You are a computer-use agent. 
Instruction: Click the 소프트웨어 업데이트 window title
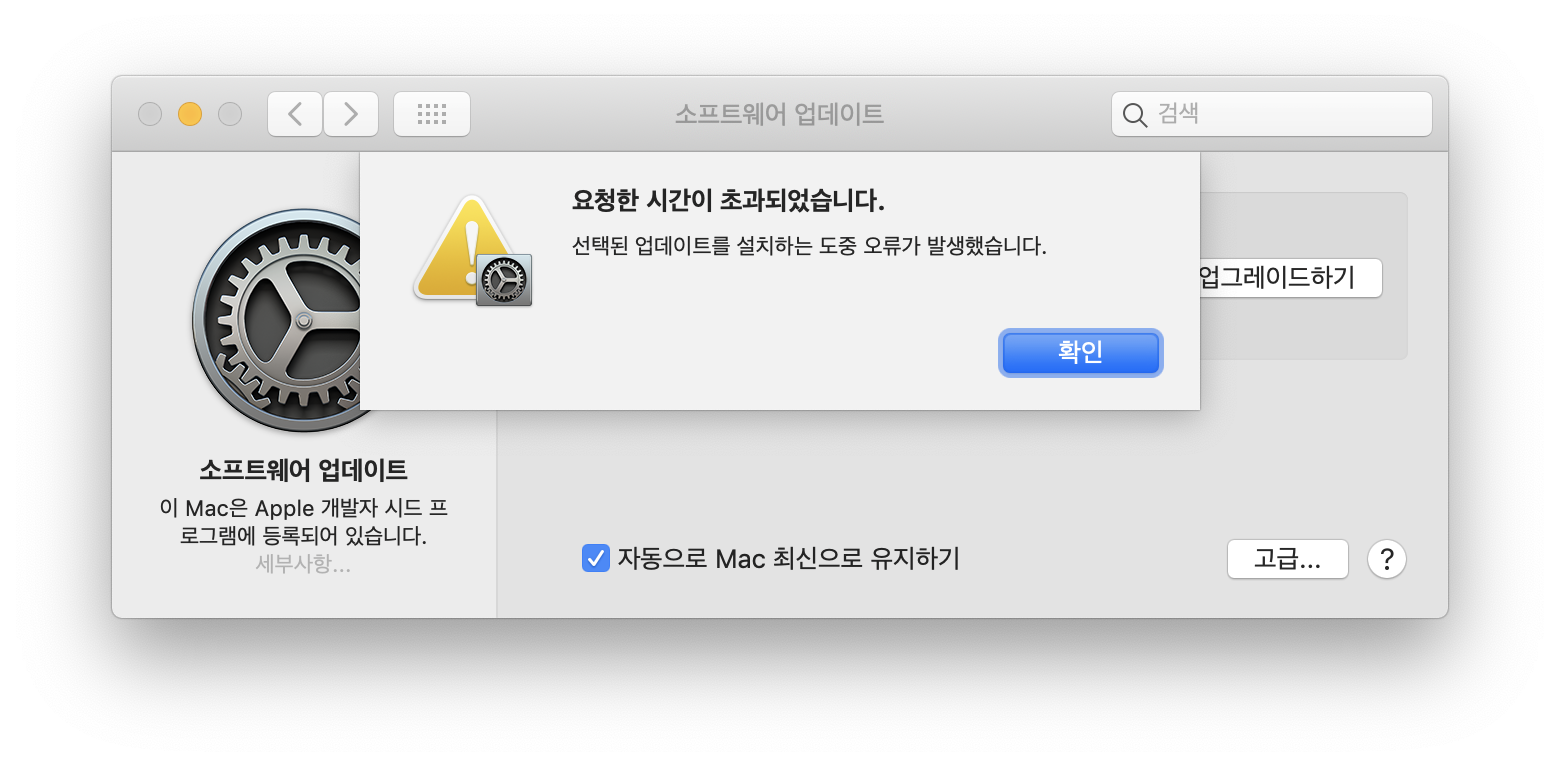pos(779,114)
